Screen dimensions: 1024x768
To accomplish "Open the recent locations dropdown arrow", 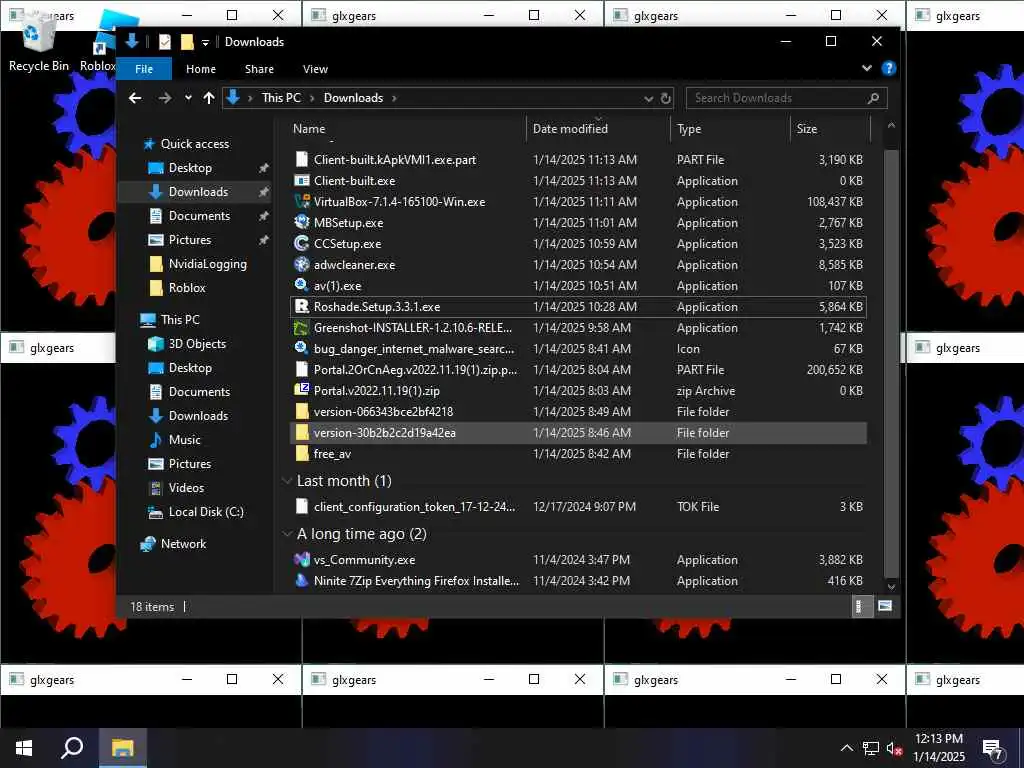I will (188, 98).
